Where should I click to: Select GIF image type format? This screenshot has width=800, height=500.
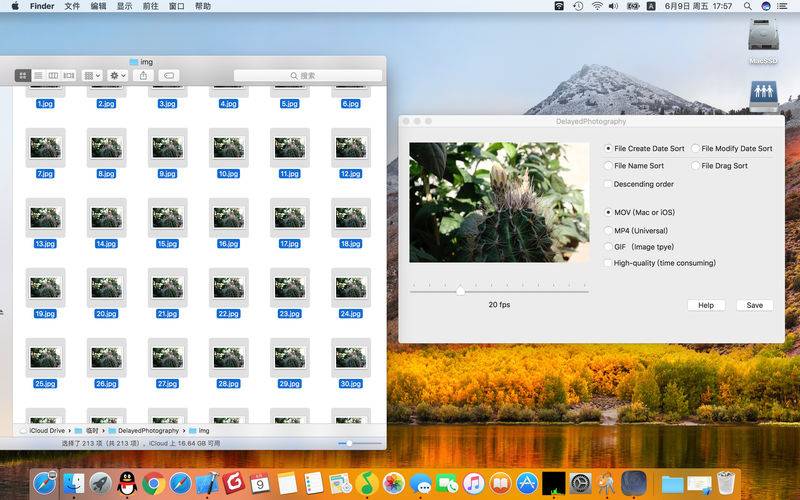[x=639, y=247]
